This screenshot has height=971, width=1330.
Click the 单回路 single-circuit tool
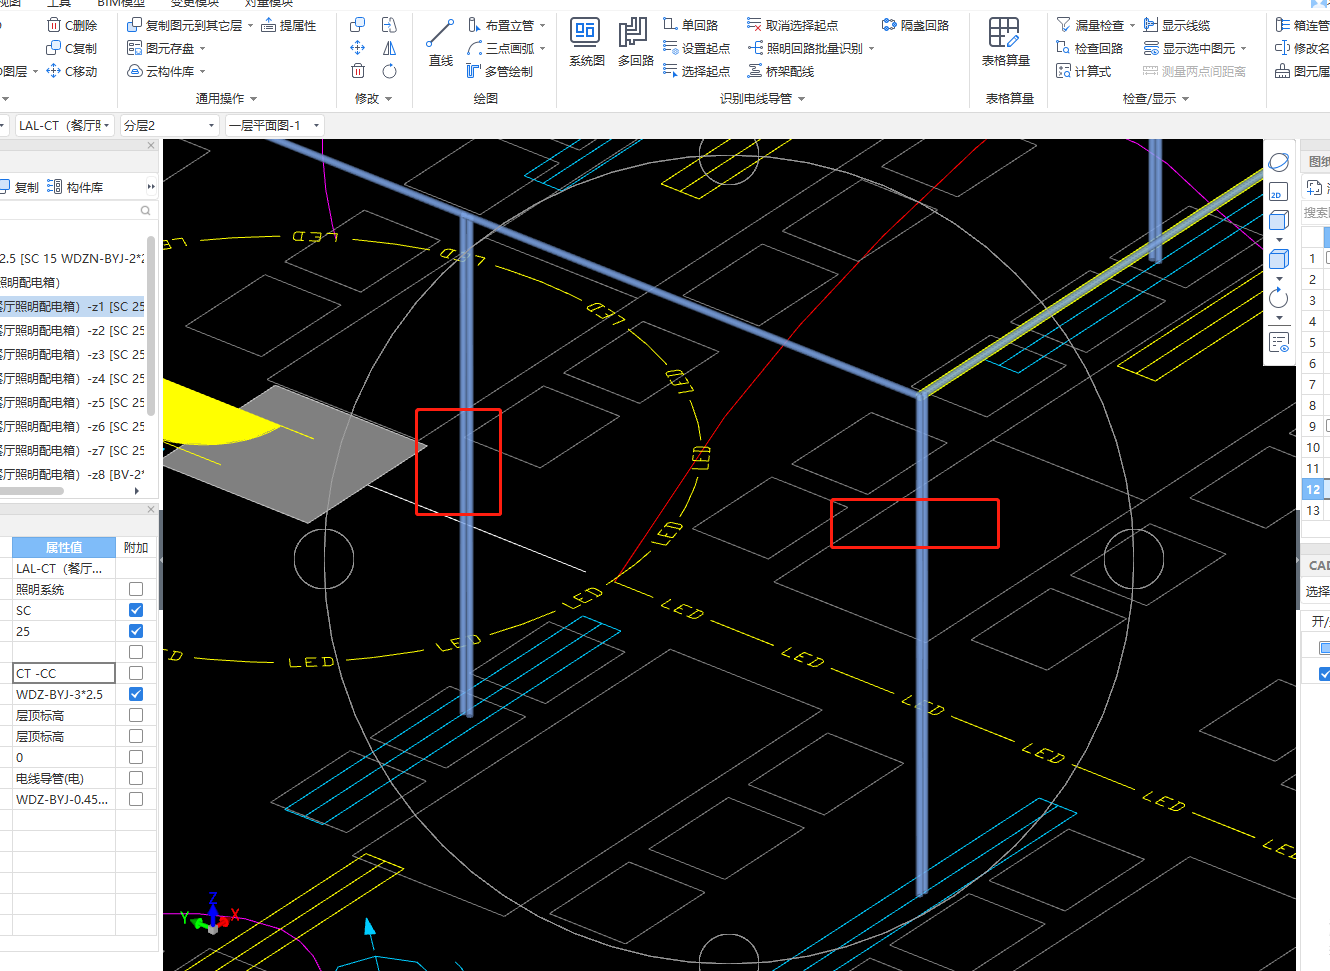(x=691, y=25)
